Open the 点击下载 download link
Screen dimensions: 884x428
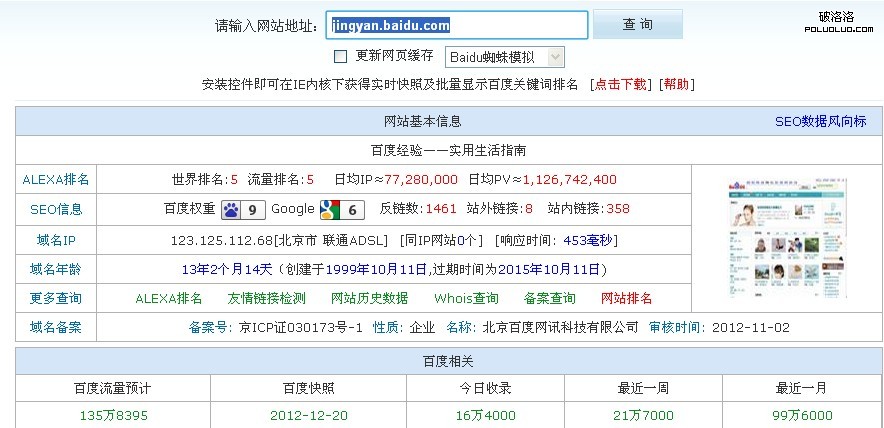(x=621, y=85)
